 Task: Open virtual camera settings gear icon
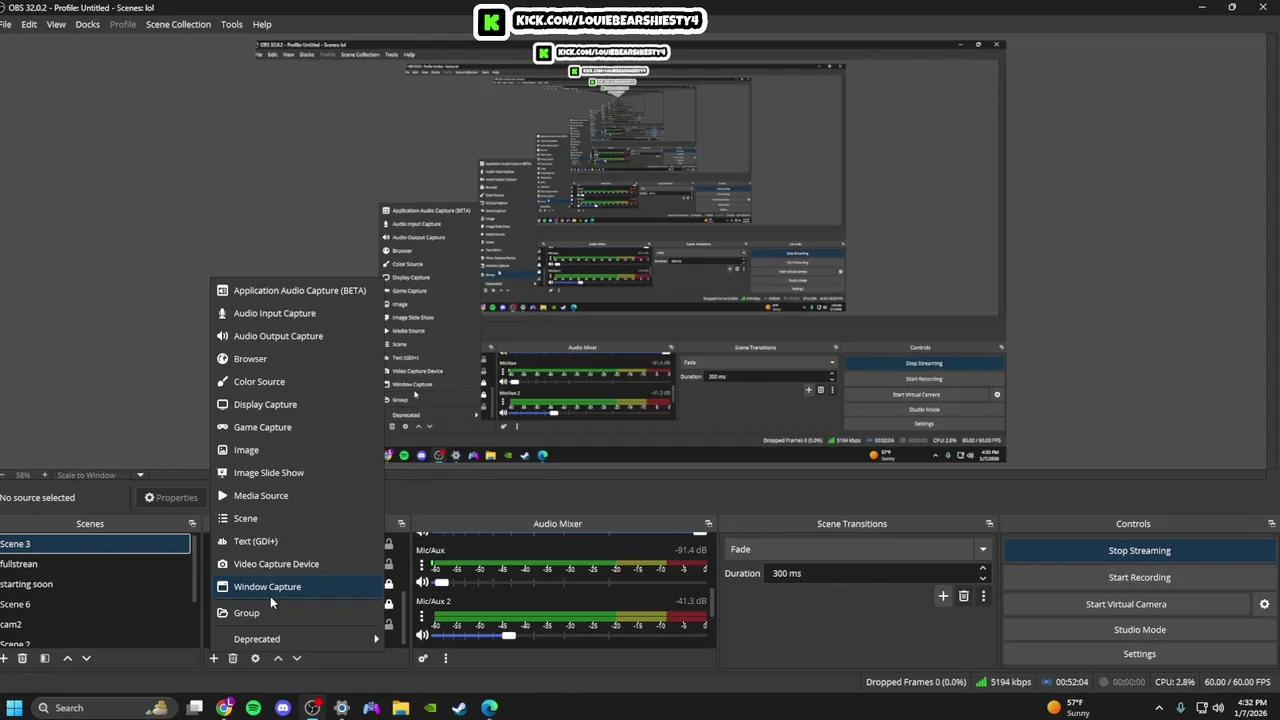tap(1264, 604)
